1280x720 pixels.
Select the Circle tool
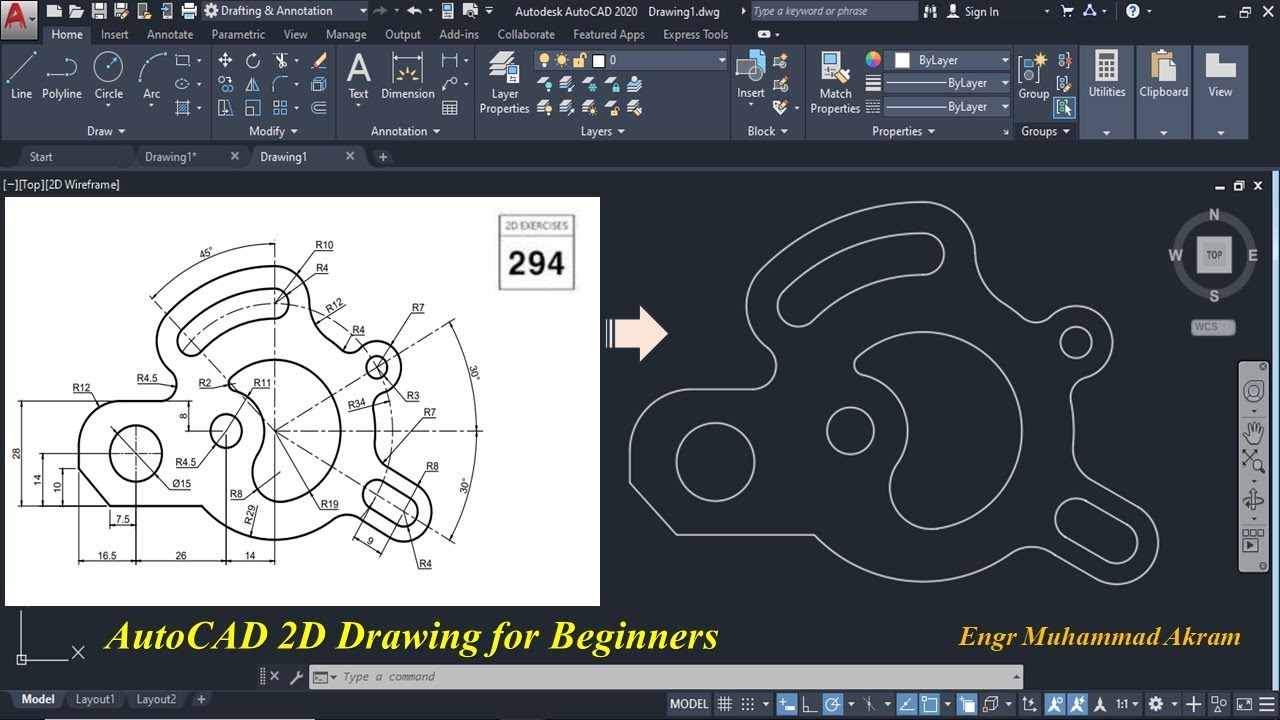pyautogui.click(x=109, y=75)
